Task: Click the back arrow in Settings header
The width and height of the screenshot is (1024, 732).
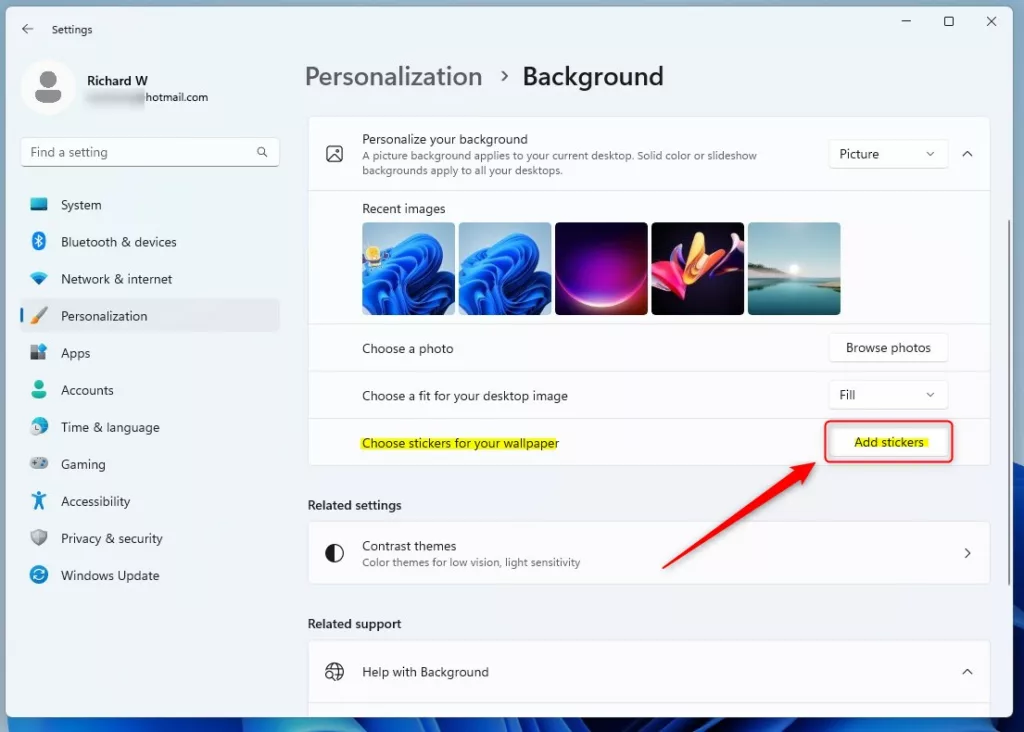Action: tap(27, 29)
